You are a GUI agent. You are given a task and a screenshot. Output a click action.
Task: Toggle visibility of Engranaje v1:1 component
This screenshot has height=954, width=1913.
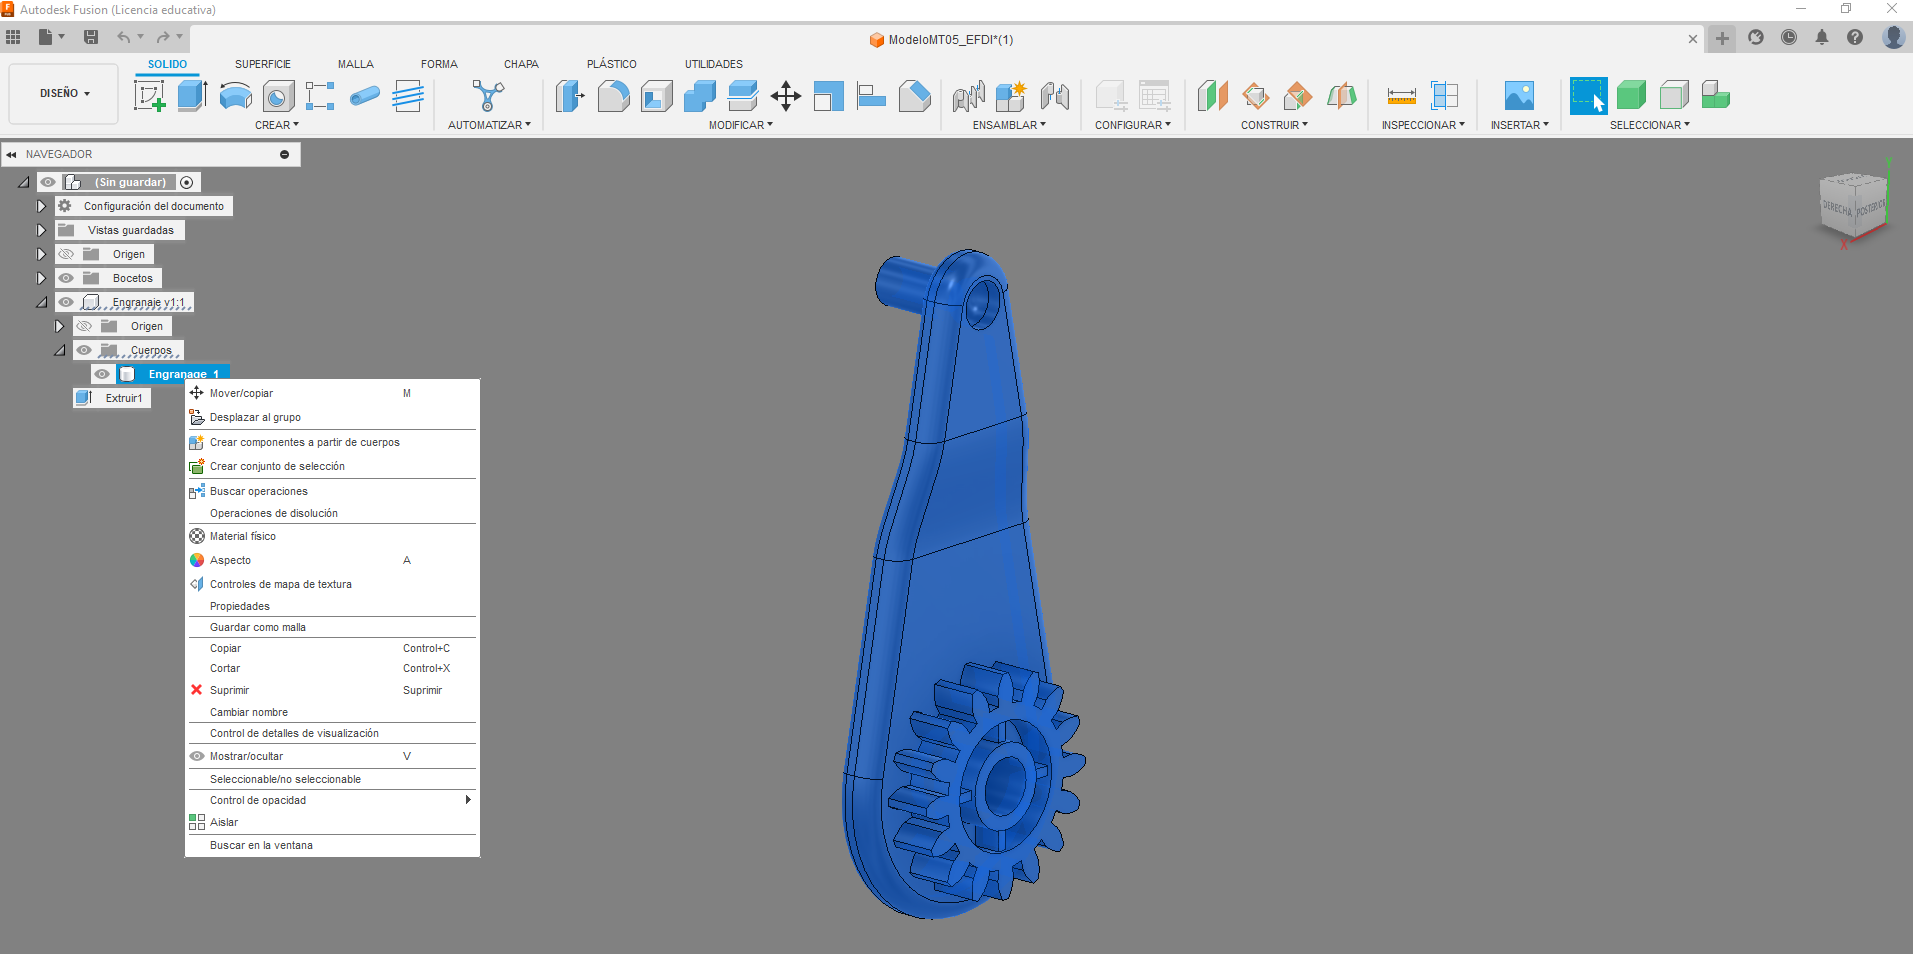click(66, 302)
